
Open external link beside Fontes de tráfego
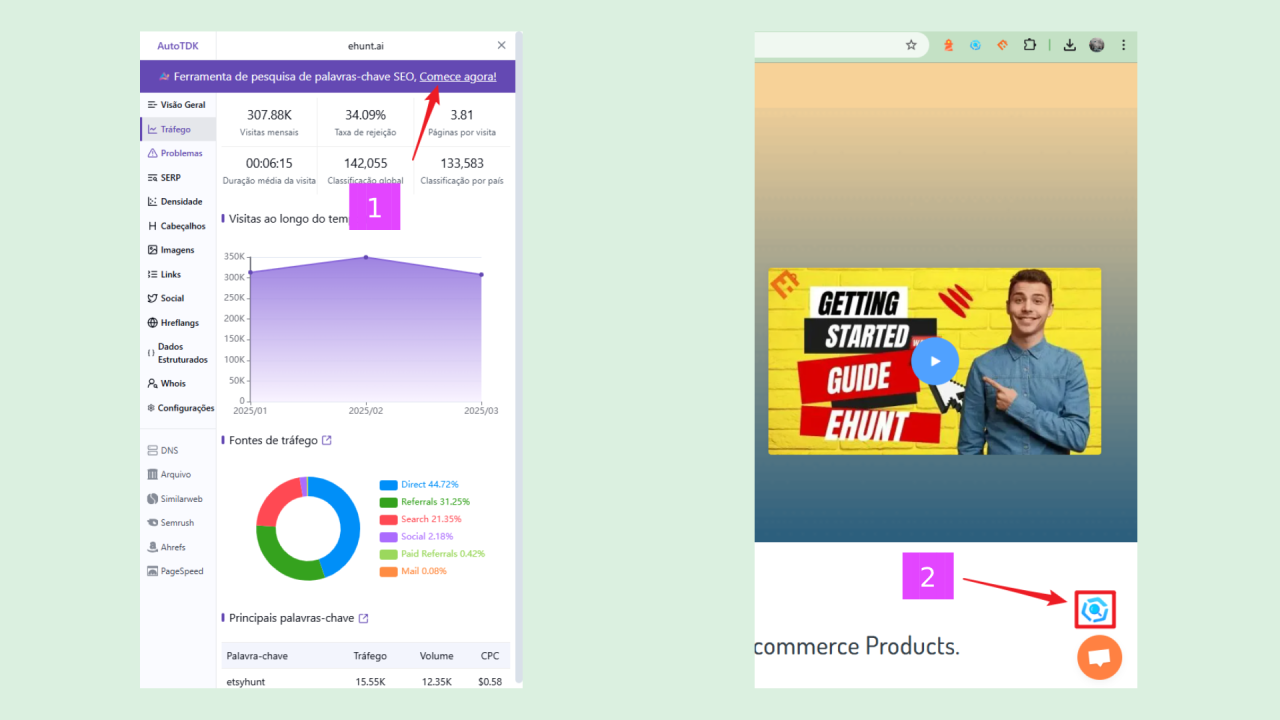(x=327, y=440)
